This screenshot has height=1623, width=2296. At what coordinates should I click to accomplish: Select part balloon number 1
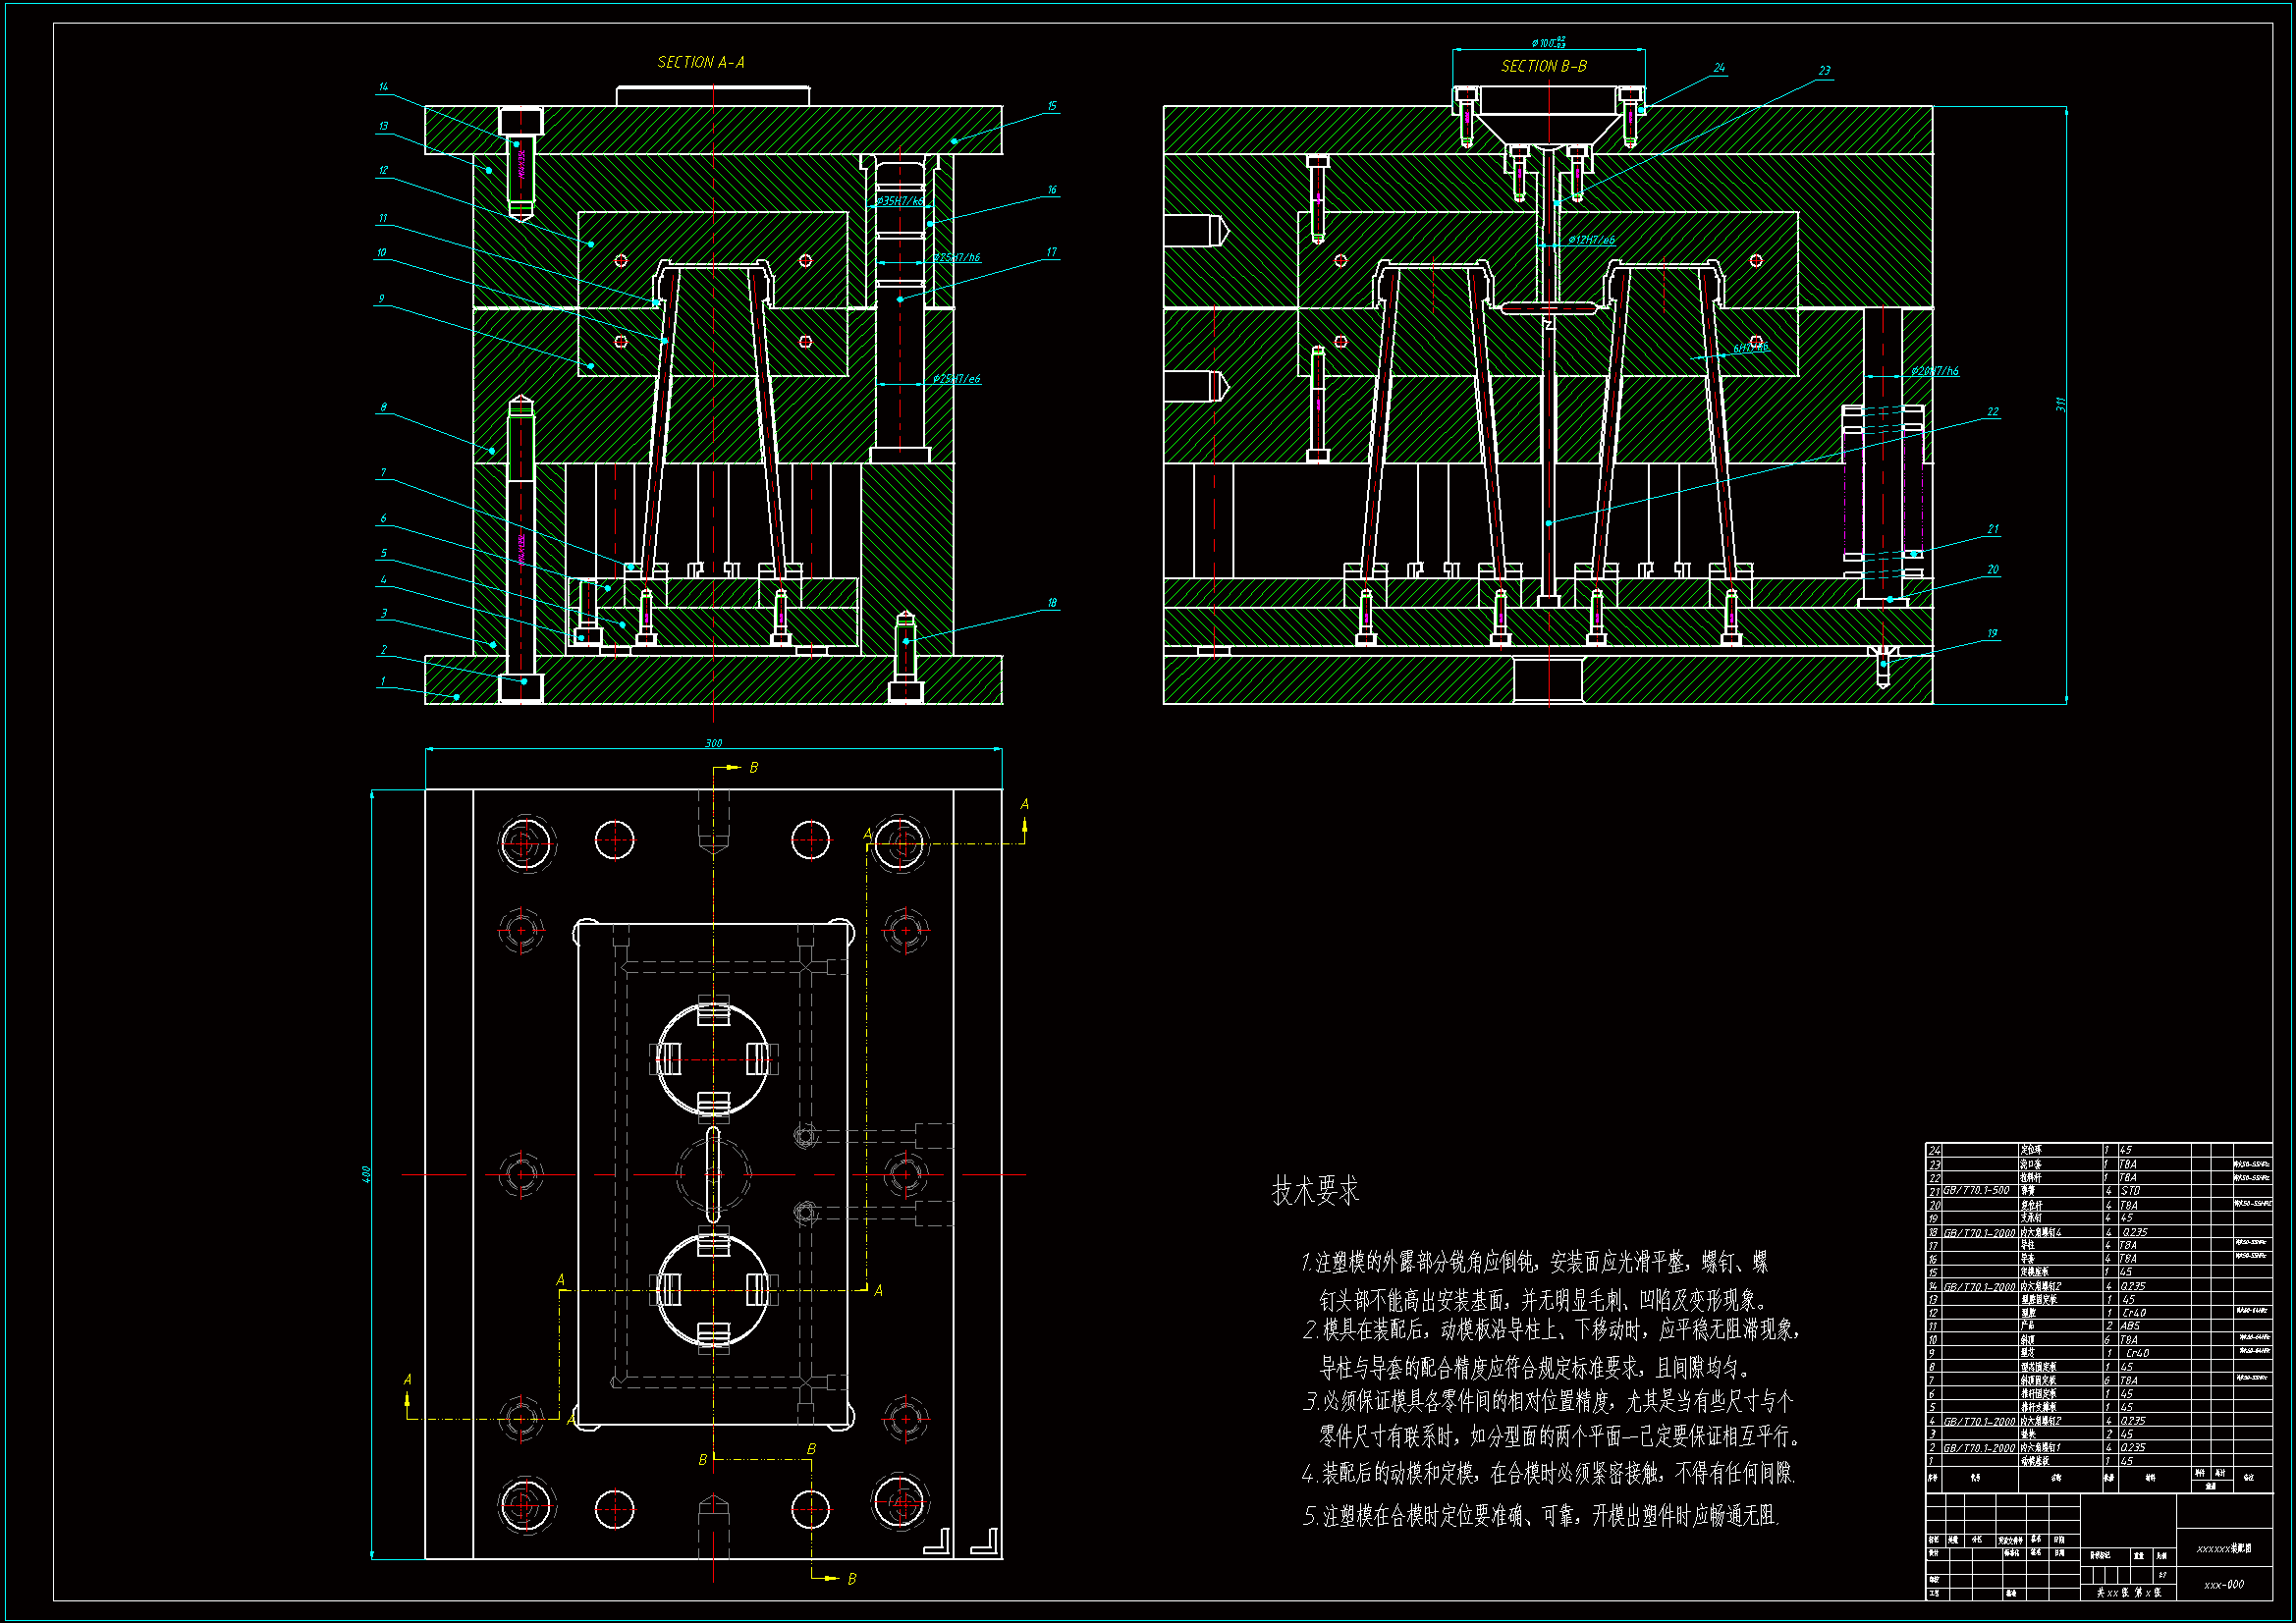click(382, 682)
